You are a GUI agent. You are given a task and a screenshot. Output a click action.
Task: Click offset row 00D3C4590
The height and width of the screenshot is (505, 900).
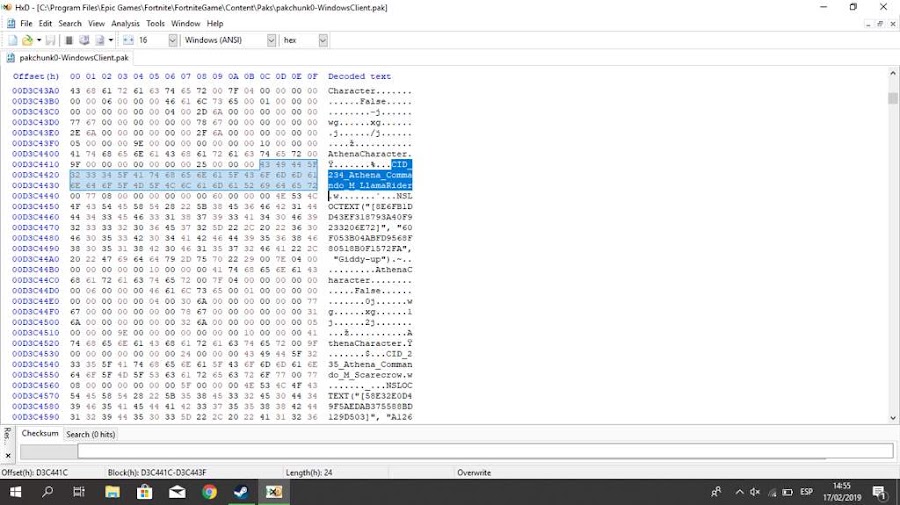click(36, 417)
